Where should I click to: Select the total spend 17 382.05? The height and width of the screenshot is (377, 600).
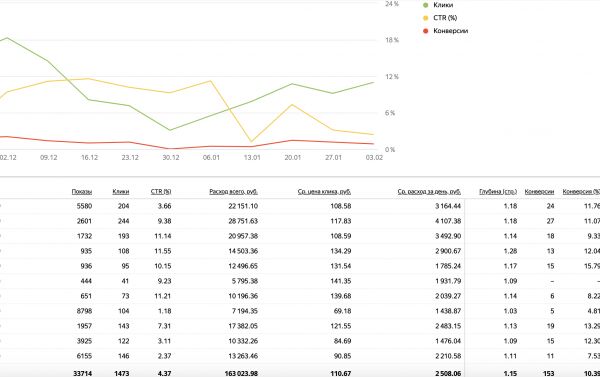243,326
